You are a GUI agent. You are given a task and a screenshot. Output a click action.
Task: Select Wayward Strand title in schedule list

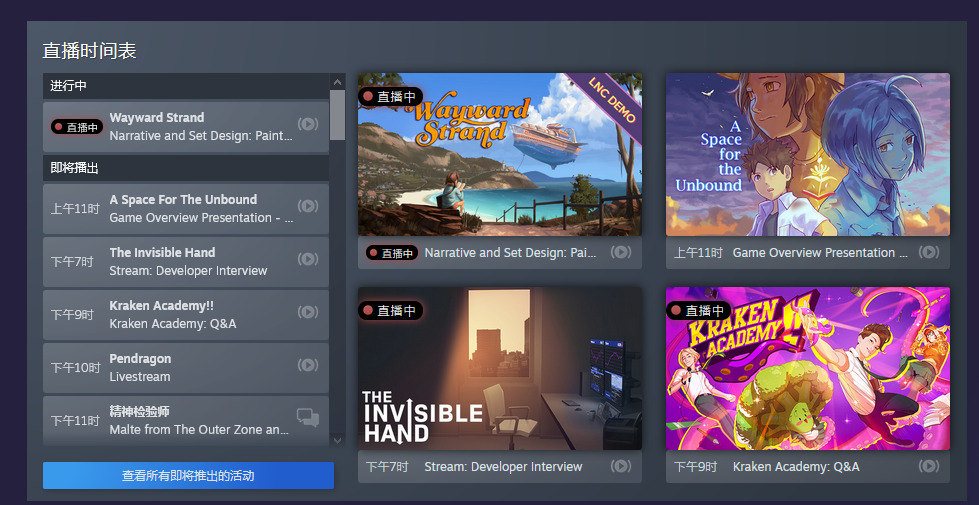pyautogui.click(x=157, y=117)
